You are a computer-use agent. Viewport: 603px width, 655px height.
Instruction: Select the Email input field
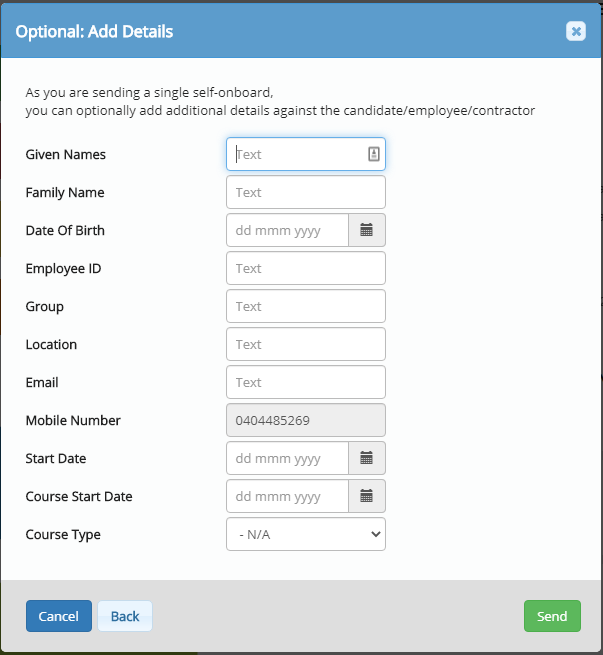tap(306, 382)
